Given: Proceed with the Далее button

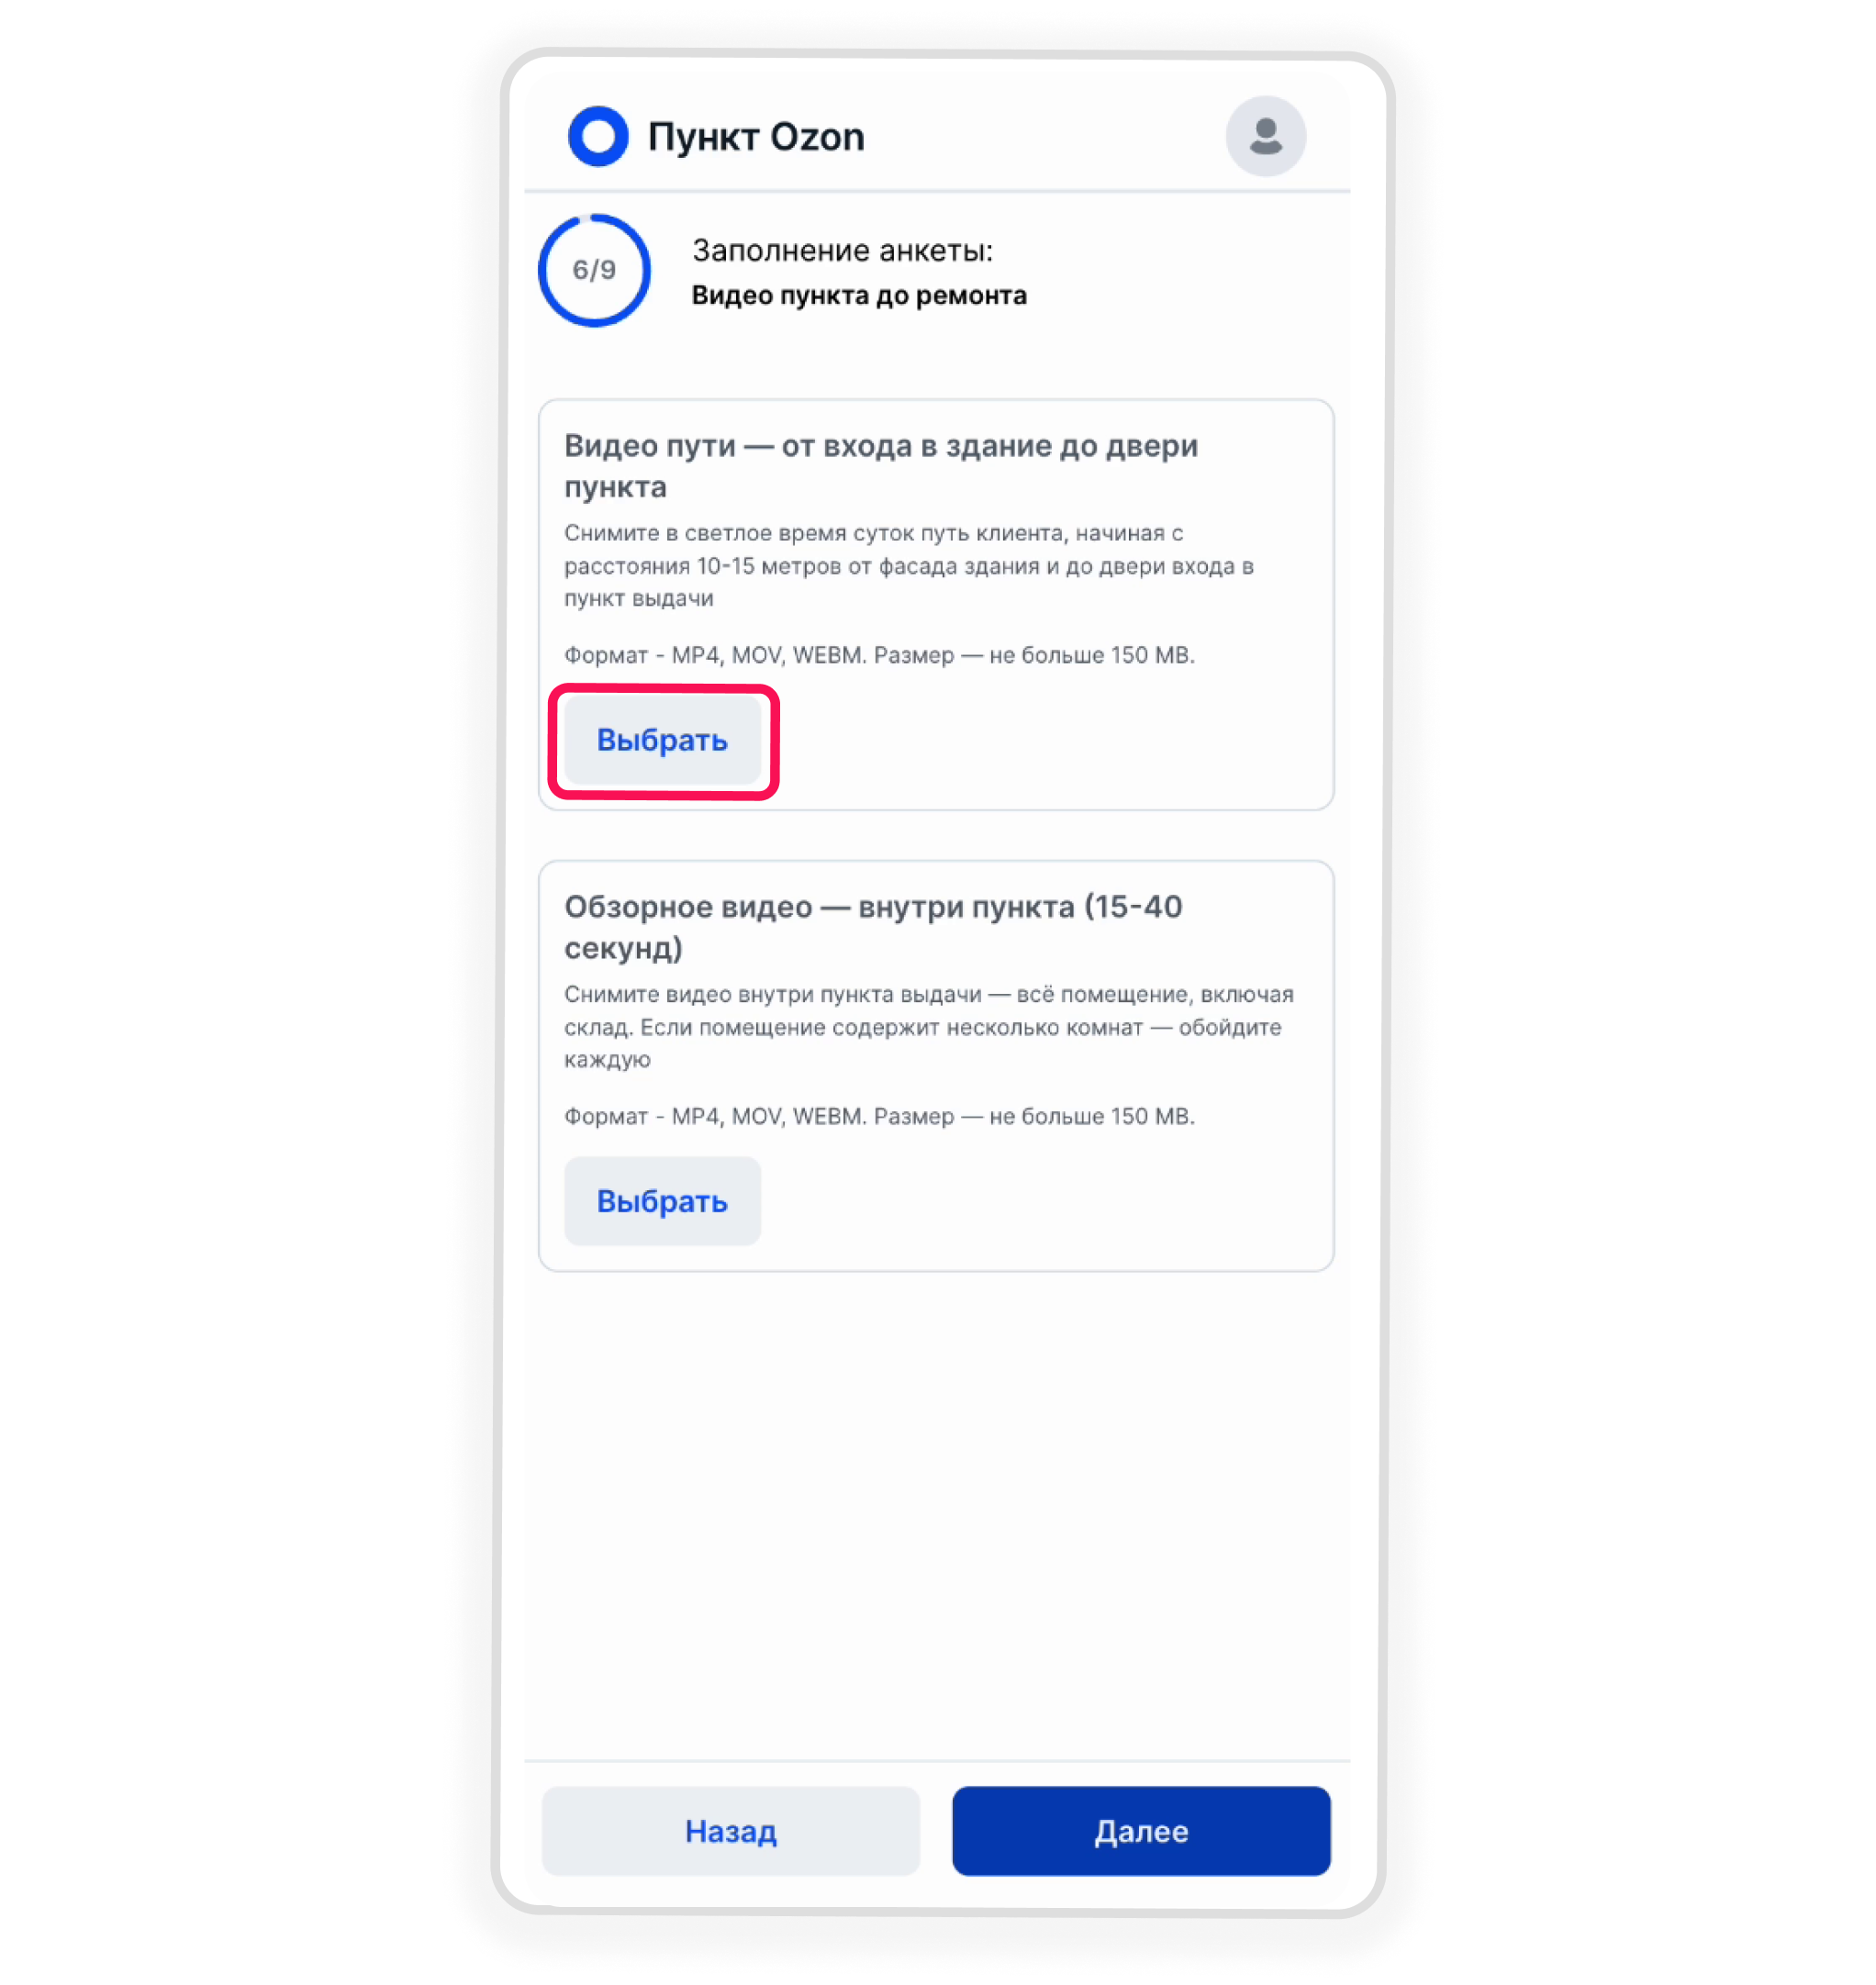Looking at the screenshot, I should coord(1141,1831).
